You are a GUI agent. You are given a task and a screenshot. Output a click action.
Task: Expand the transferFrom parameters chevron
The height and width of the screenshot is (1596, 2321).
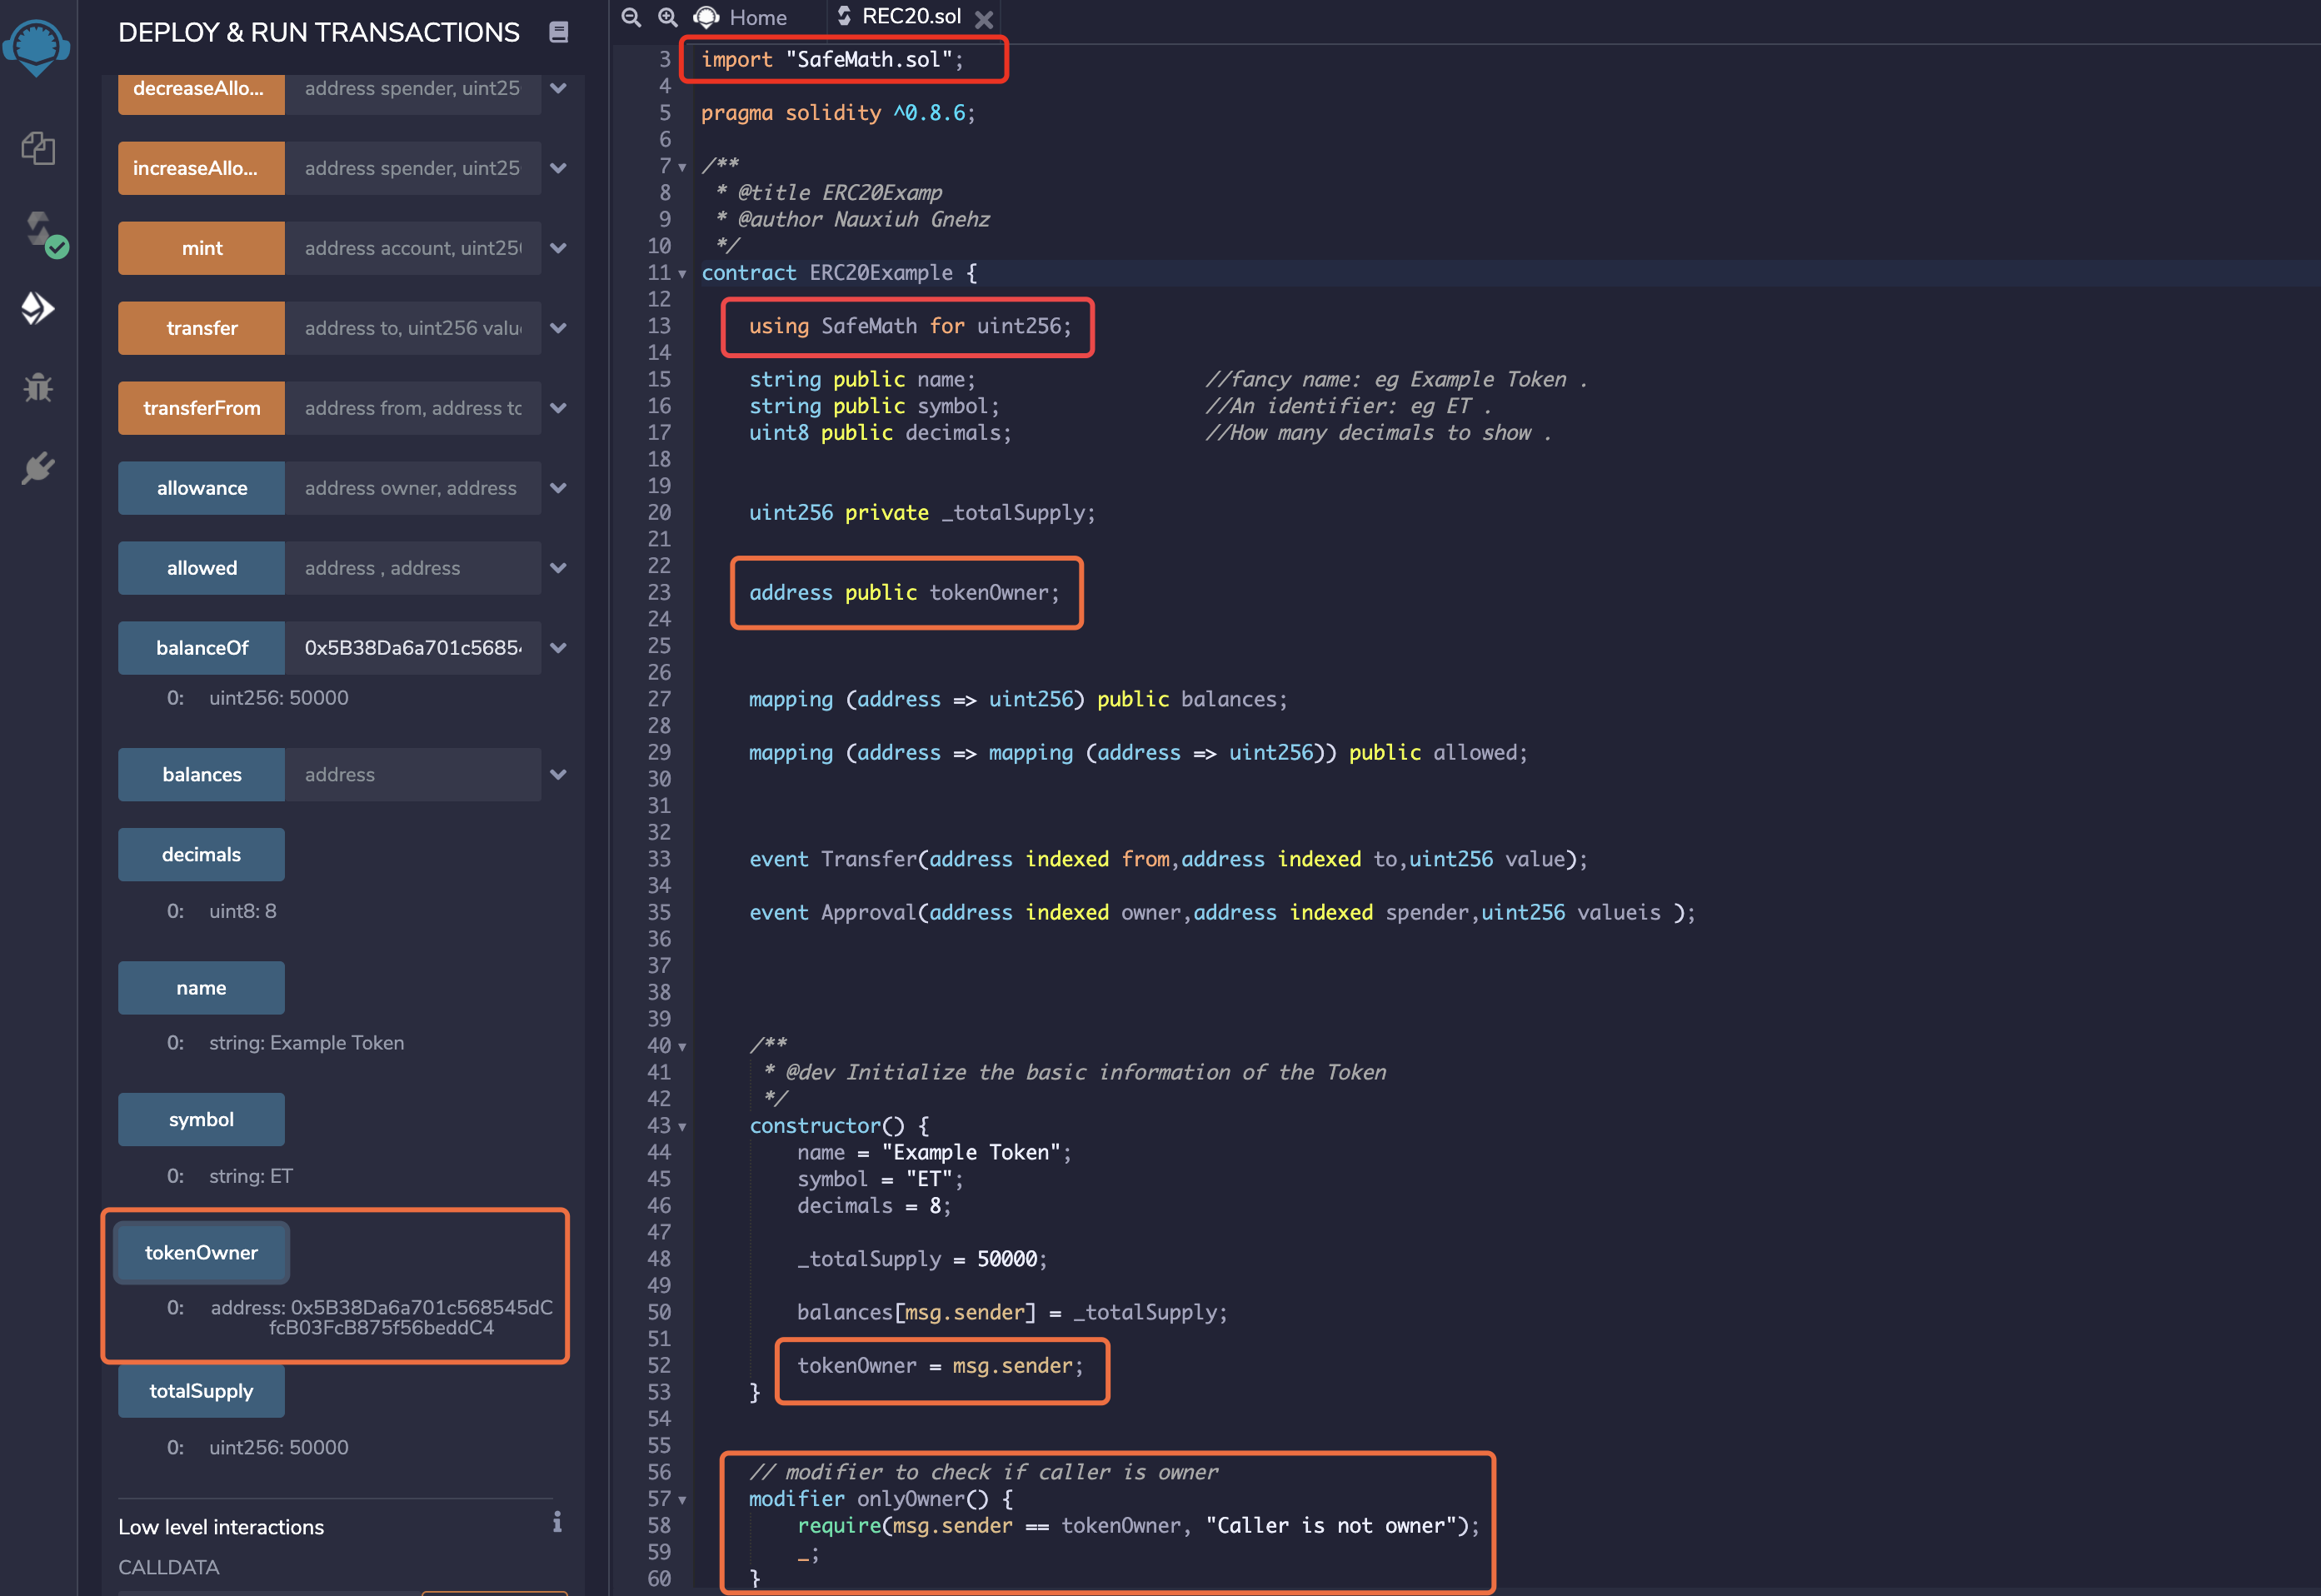click(x=559, y=408)
